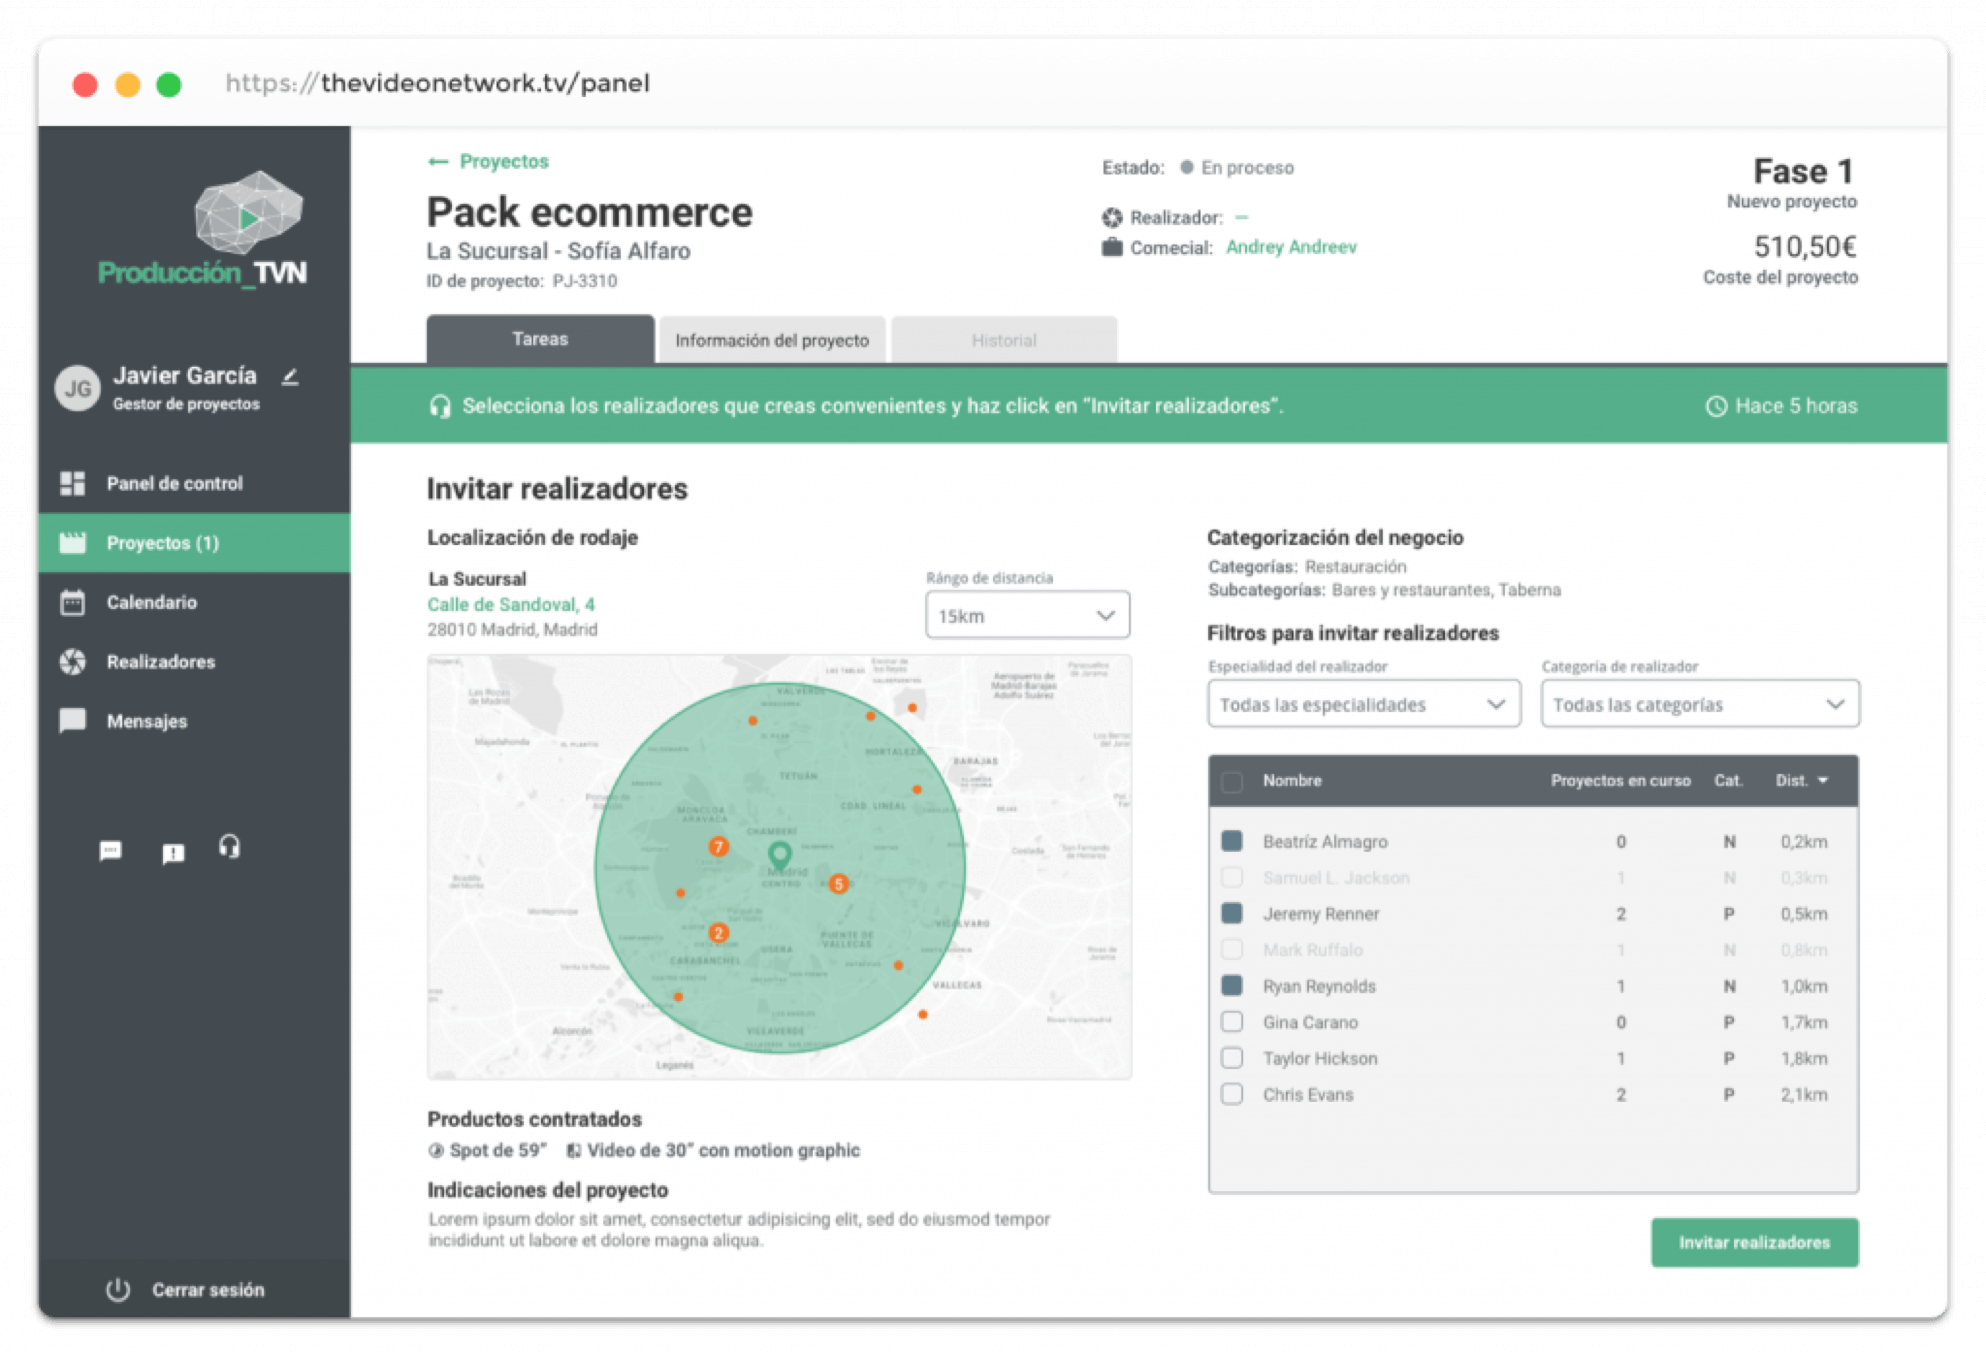Click the Invitar realizadores button
This screenshot has width=1986, height=1353.
(x=1755, y=1242)
